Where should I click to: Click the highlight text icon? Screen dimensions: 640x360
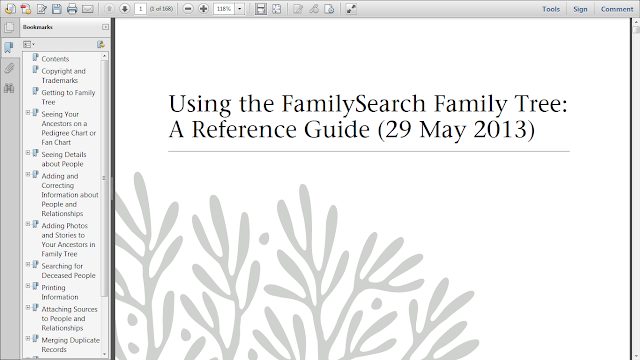pyautogui.click(x=314, y=9)
